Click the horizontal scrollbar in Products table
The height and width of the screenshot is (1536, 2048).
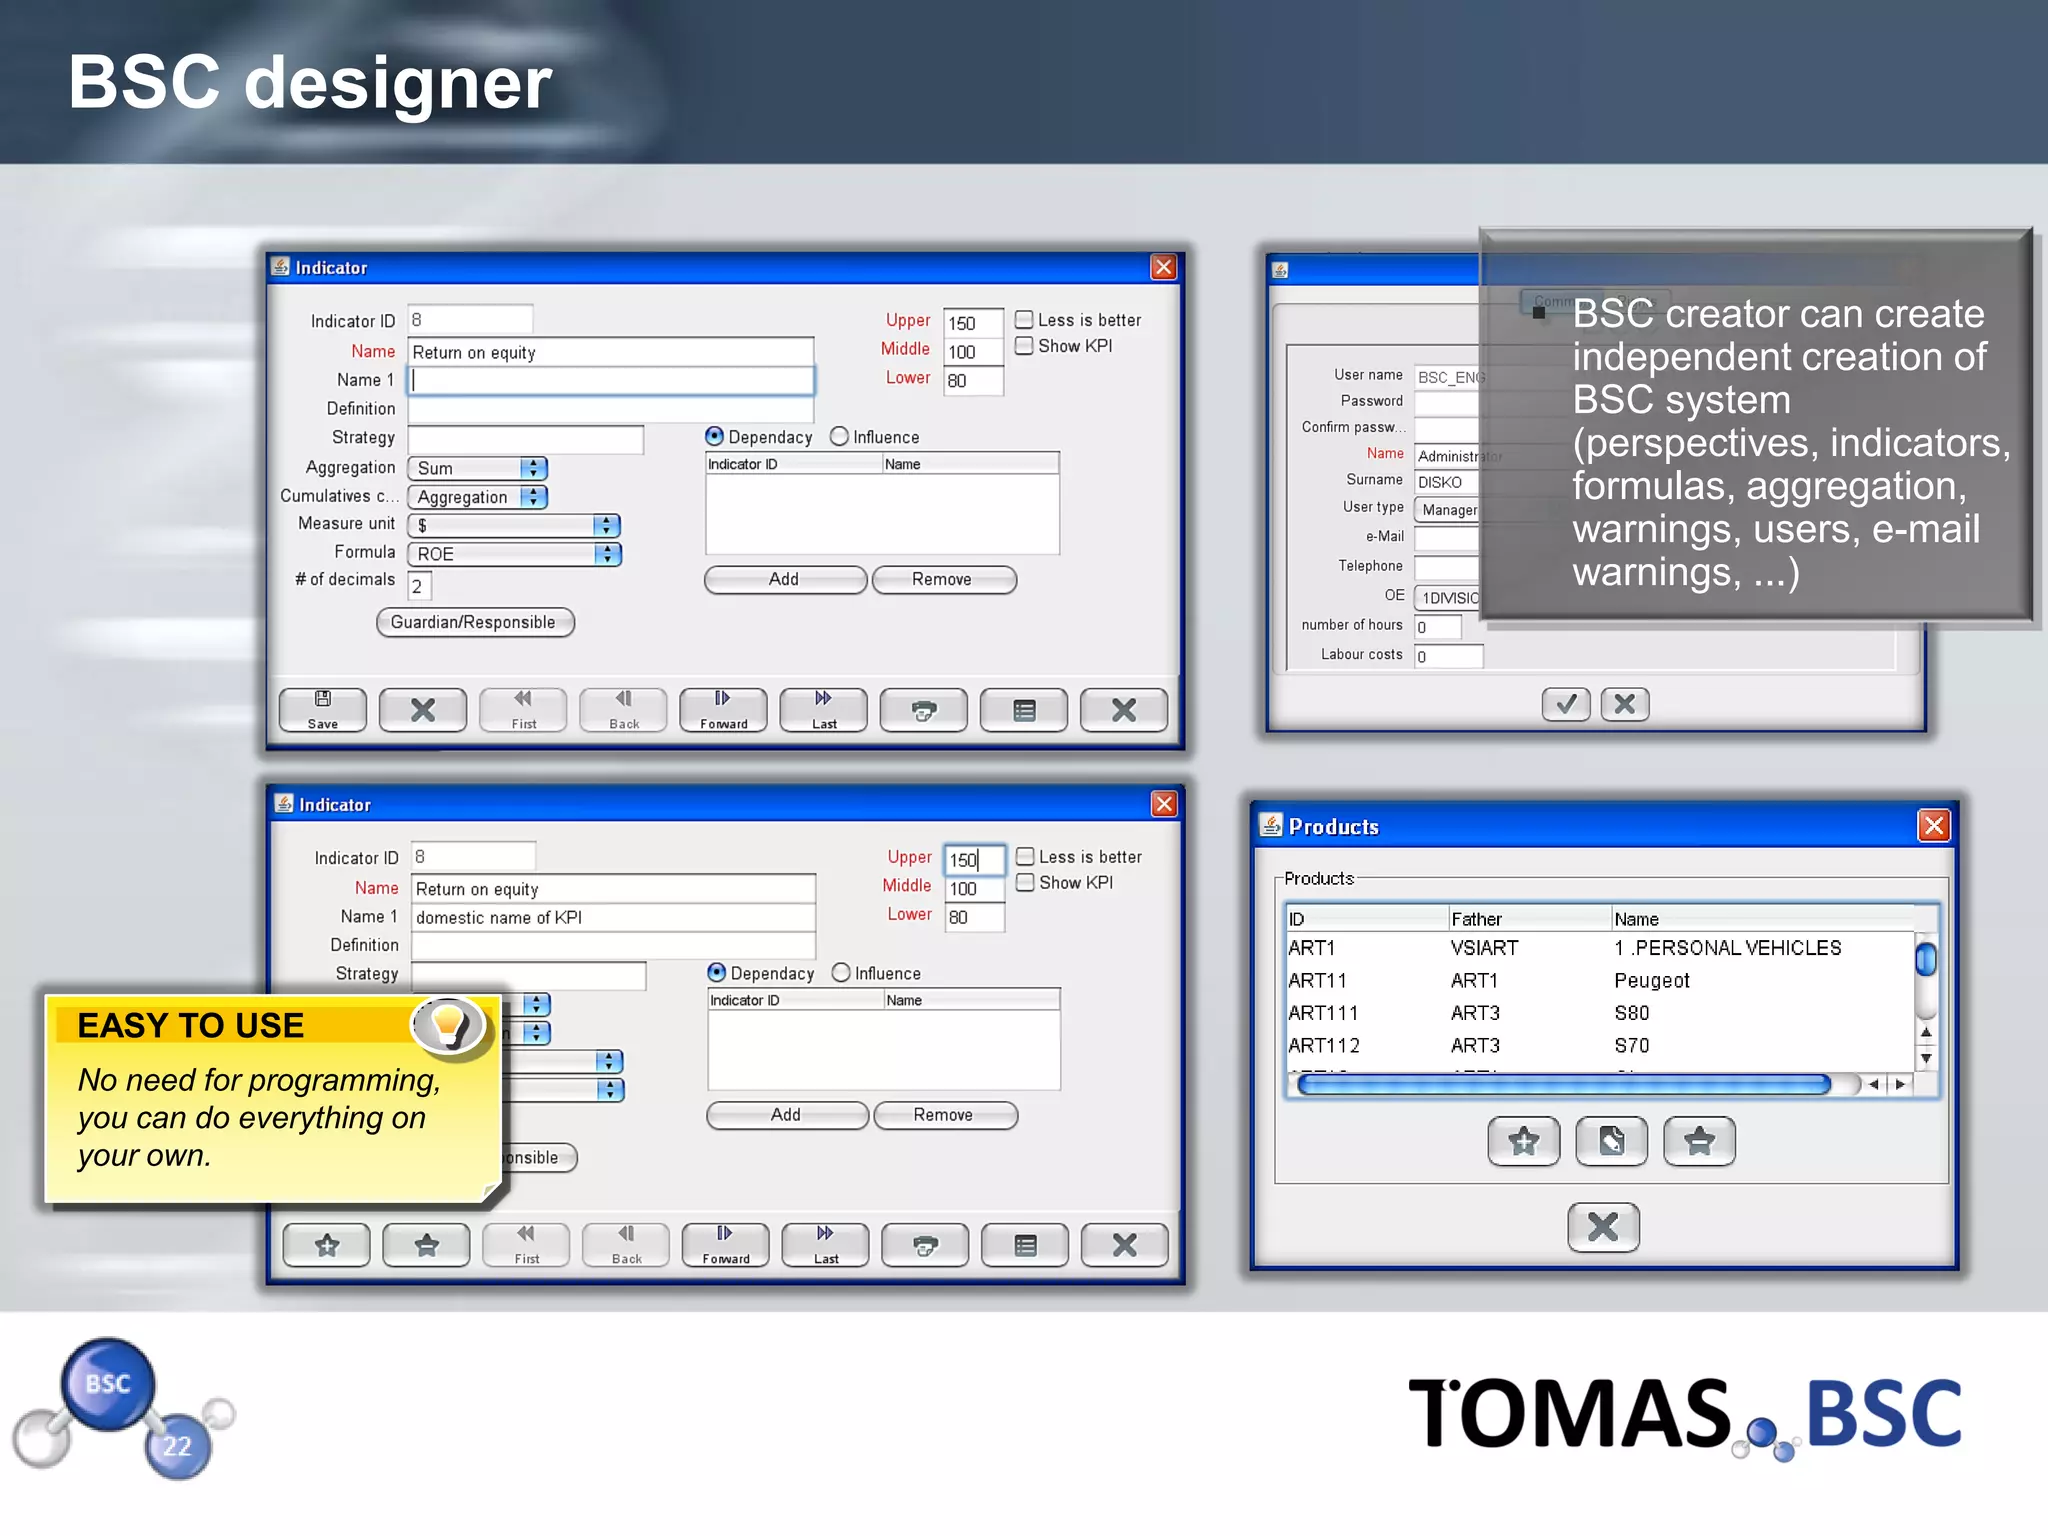tap(1563, 1084)
